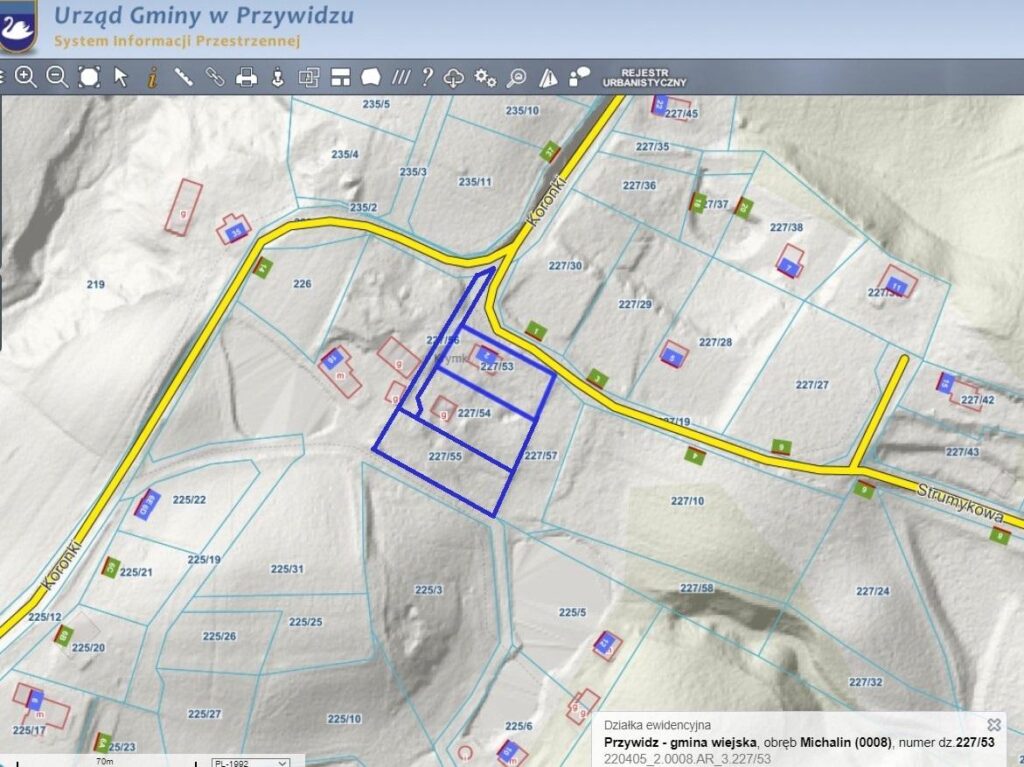Click parcel label 219
This screenshot has height=767, width=1024.
click(x=95, y=284)
